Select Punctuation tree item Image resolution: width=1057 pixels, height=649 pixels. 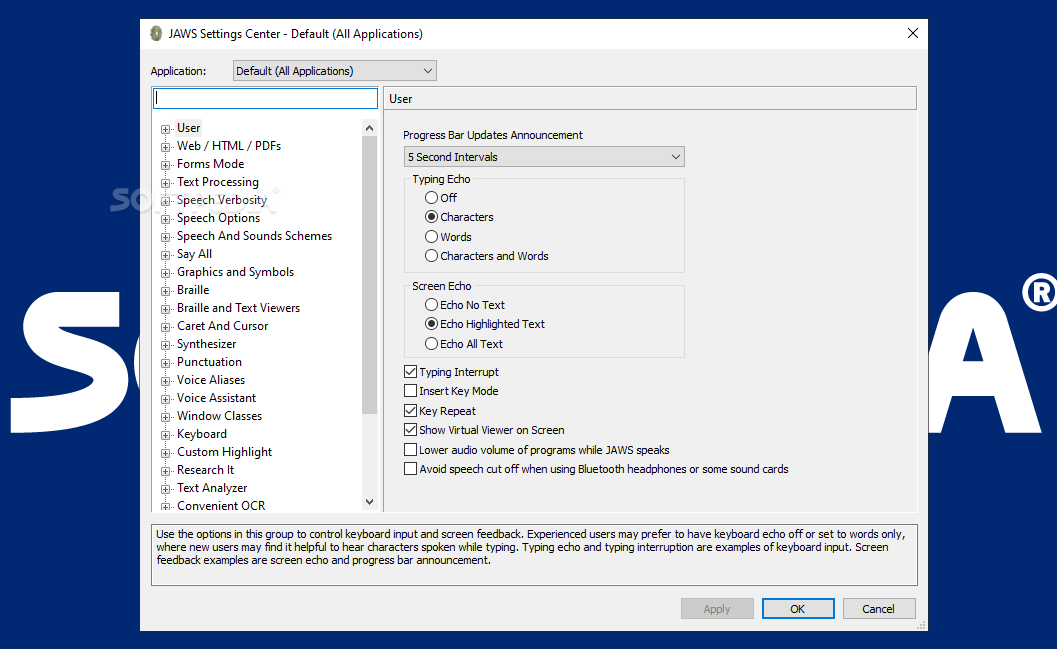click(209, 362)
